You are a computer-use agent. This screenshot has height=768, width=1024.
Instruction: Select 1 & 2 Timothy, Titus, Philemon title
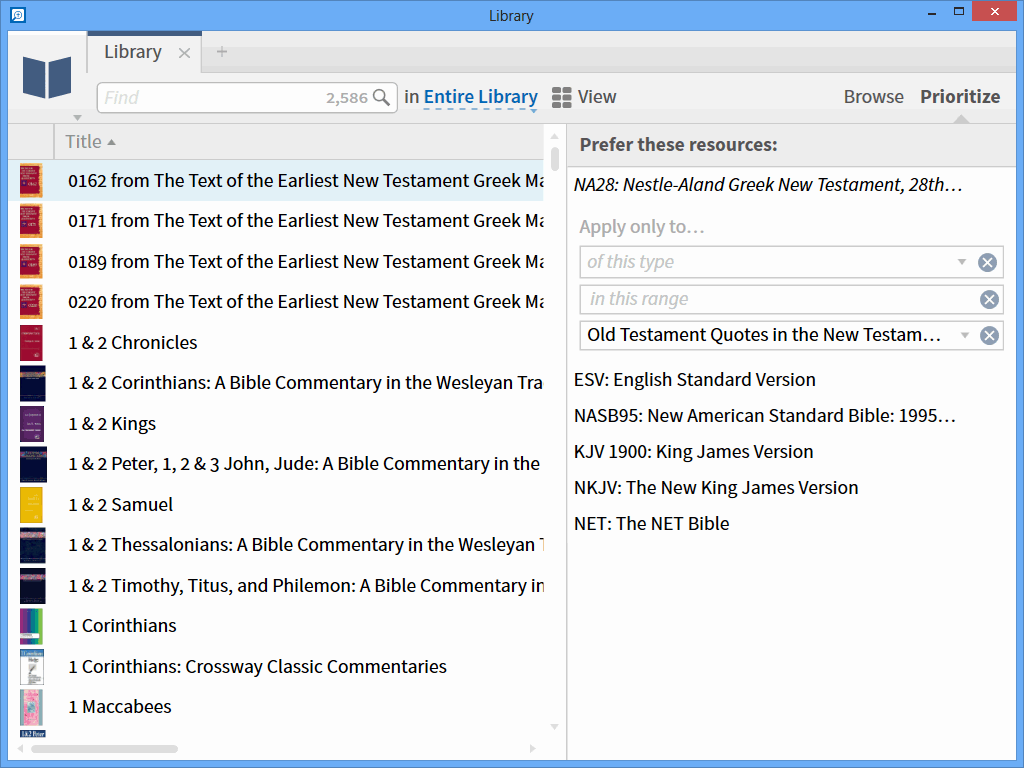(306, 586)
